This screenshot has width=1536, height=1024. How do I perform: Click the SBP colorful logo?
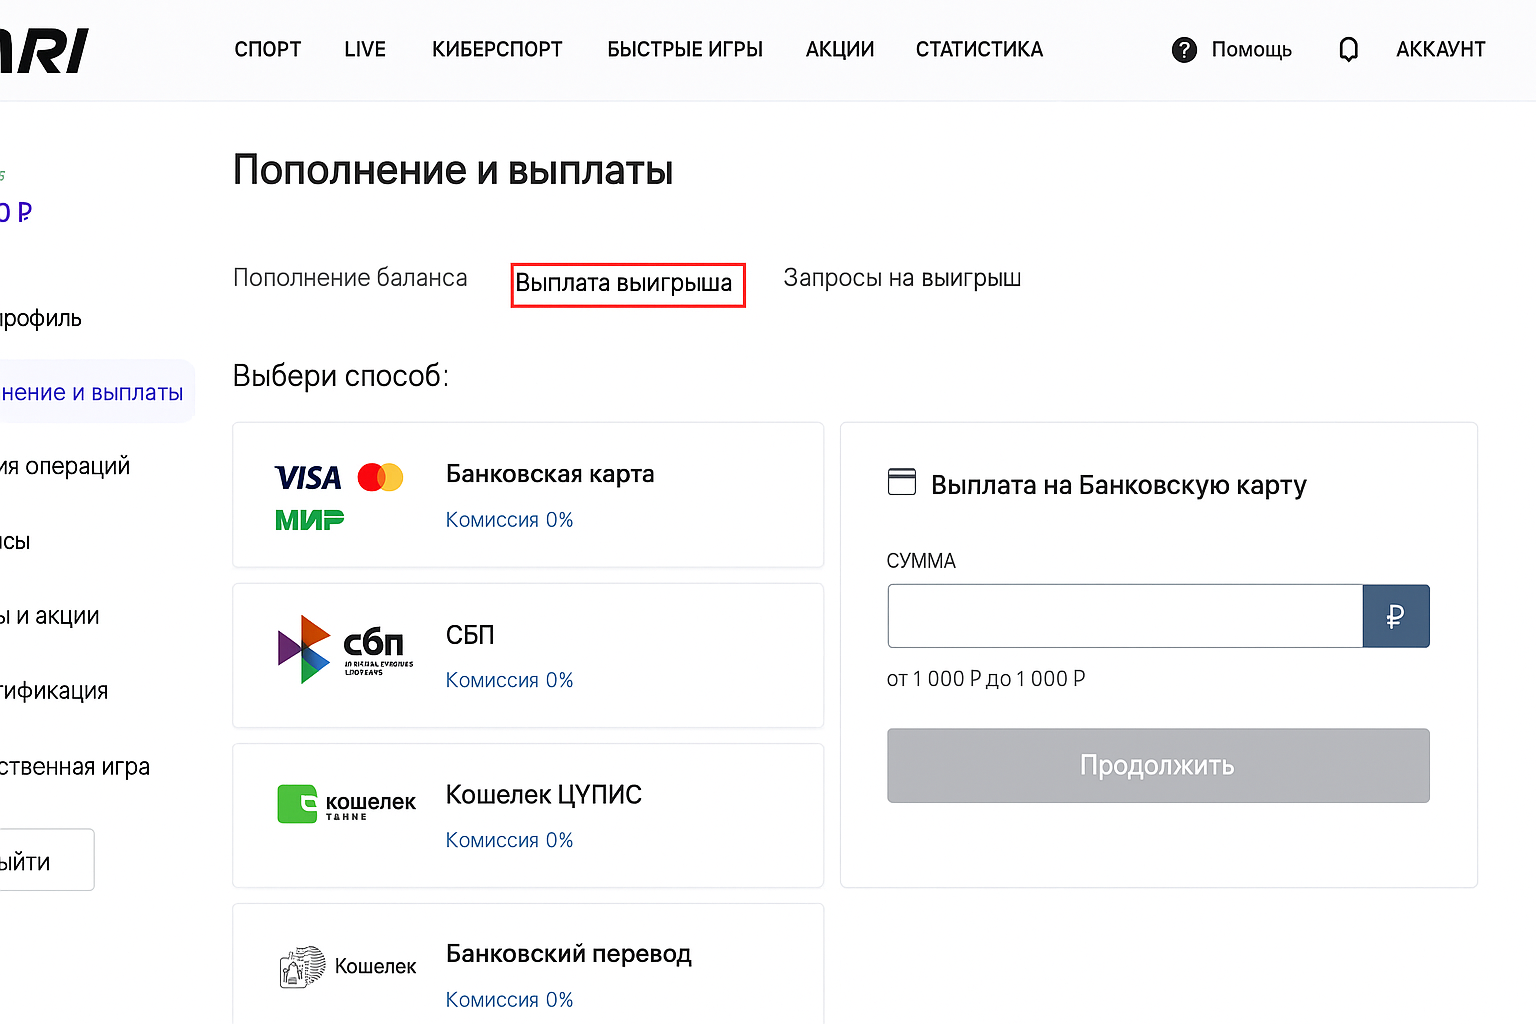click(x=303, y=650)
